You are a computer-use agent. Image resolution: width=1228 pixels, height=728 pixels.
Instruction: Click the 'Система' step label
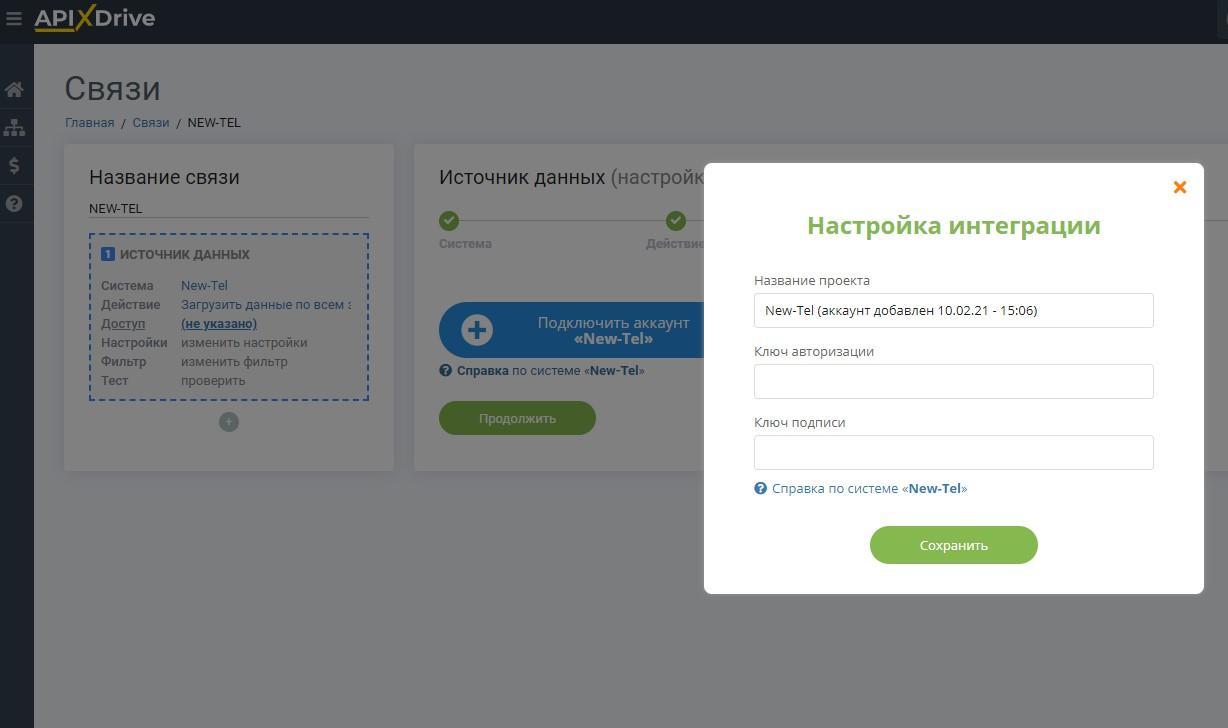click(x=465, y=244)
